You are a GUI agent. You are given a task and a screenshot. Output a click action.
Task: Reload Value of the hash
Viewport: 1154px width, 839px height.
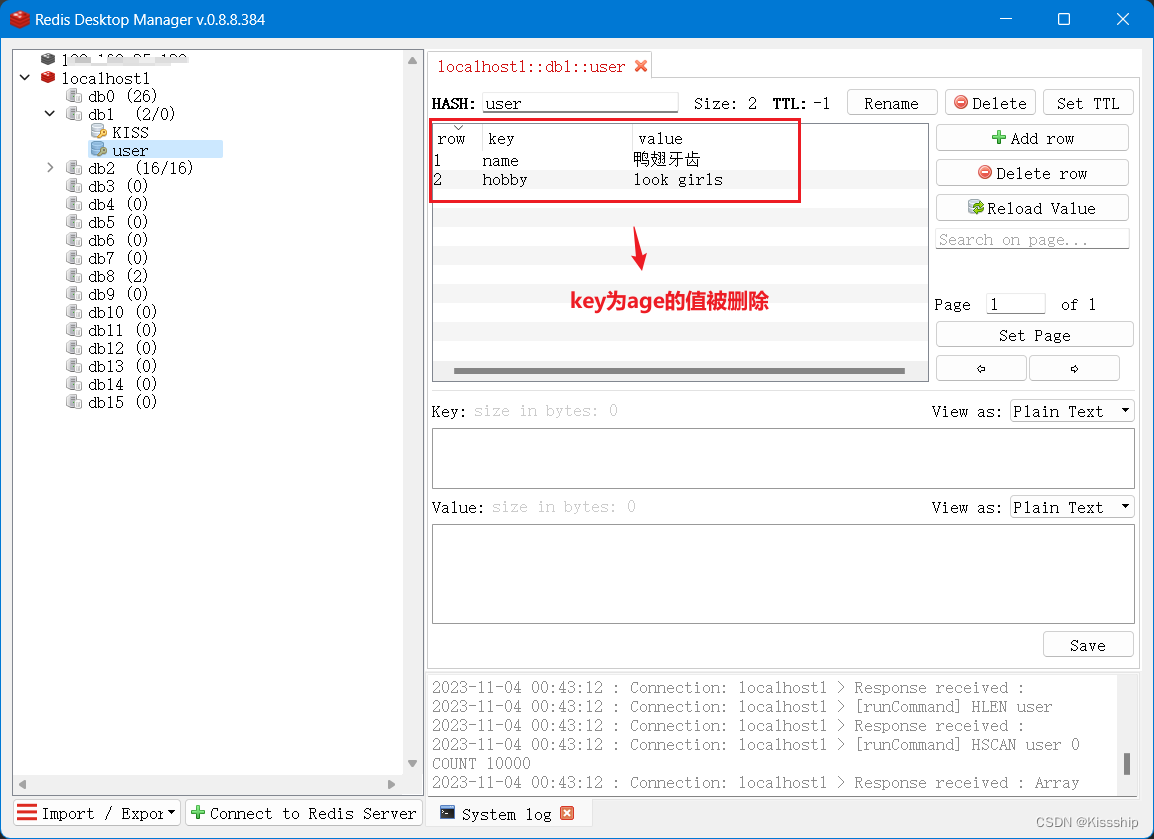[x=1033, y=208]
